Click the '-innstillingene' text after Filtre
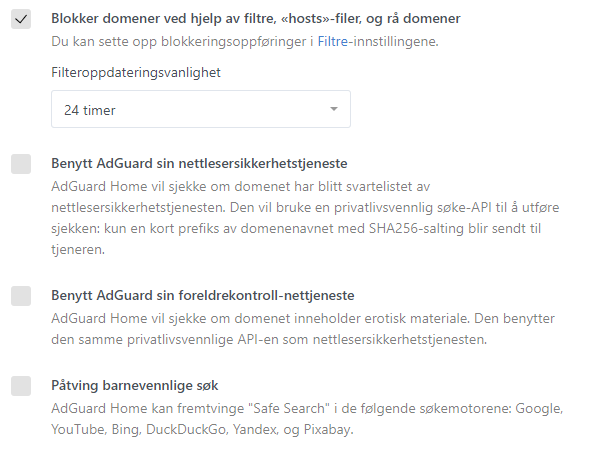The height and width of the screenshot is (449, 590). coord(393,41)
